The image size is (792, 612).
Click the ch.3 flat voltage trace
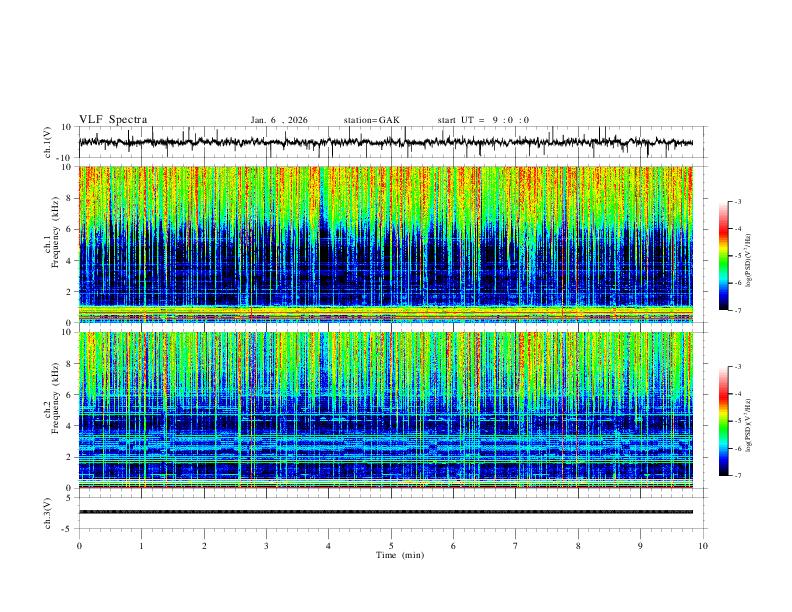point(386,512)
